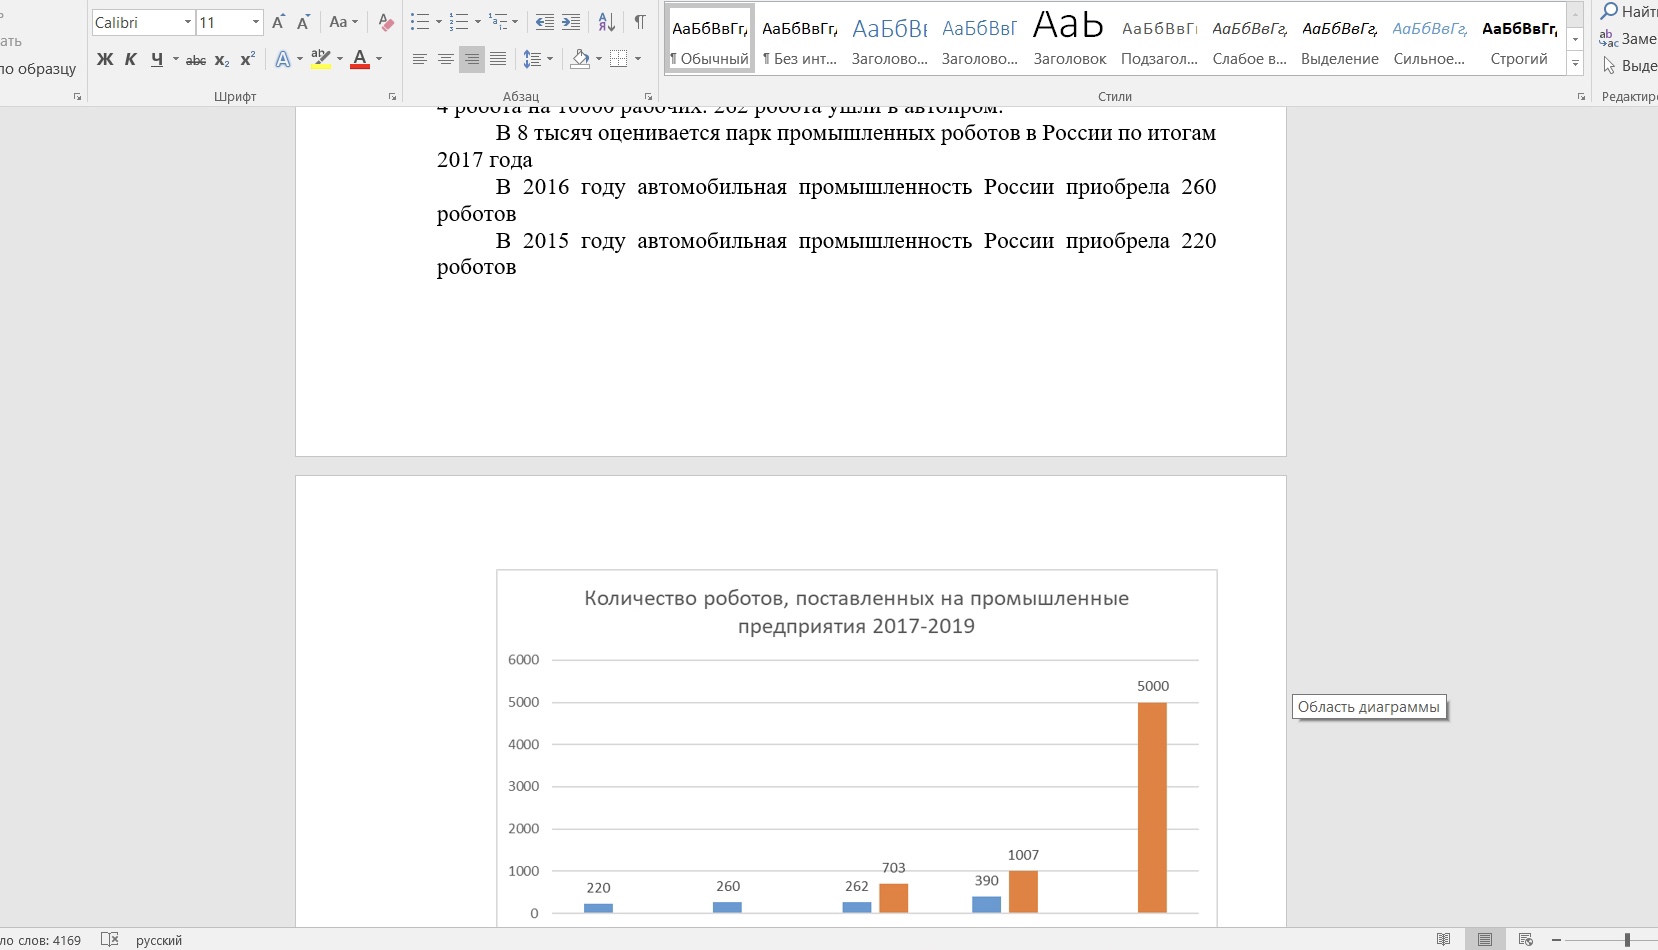Increase paragraph indent

[571, 22]
